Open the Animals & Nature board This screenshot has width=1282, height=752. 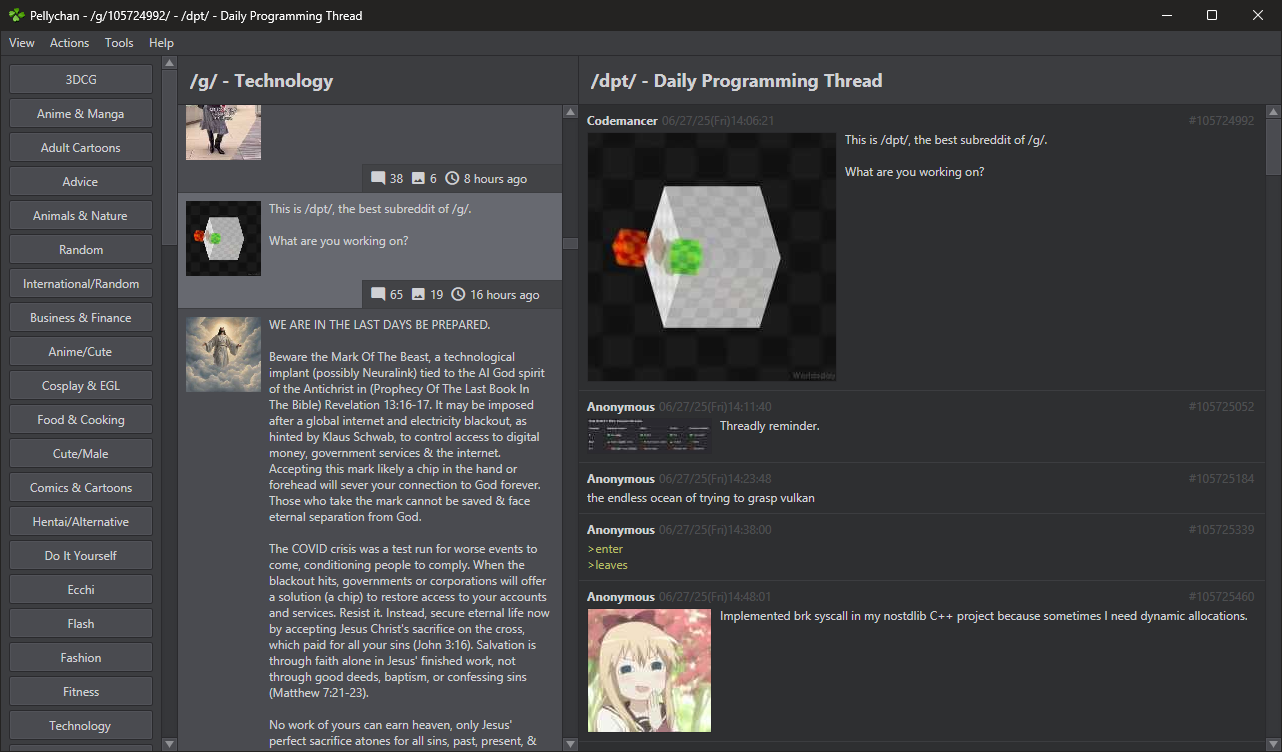click(x=81, y=216)
